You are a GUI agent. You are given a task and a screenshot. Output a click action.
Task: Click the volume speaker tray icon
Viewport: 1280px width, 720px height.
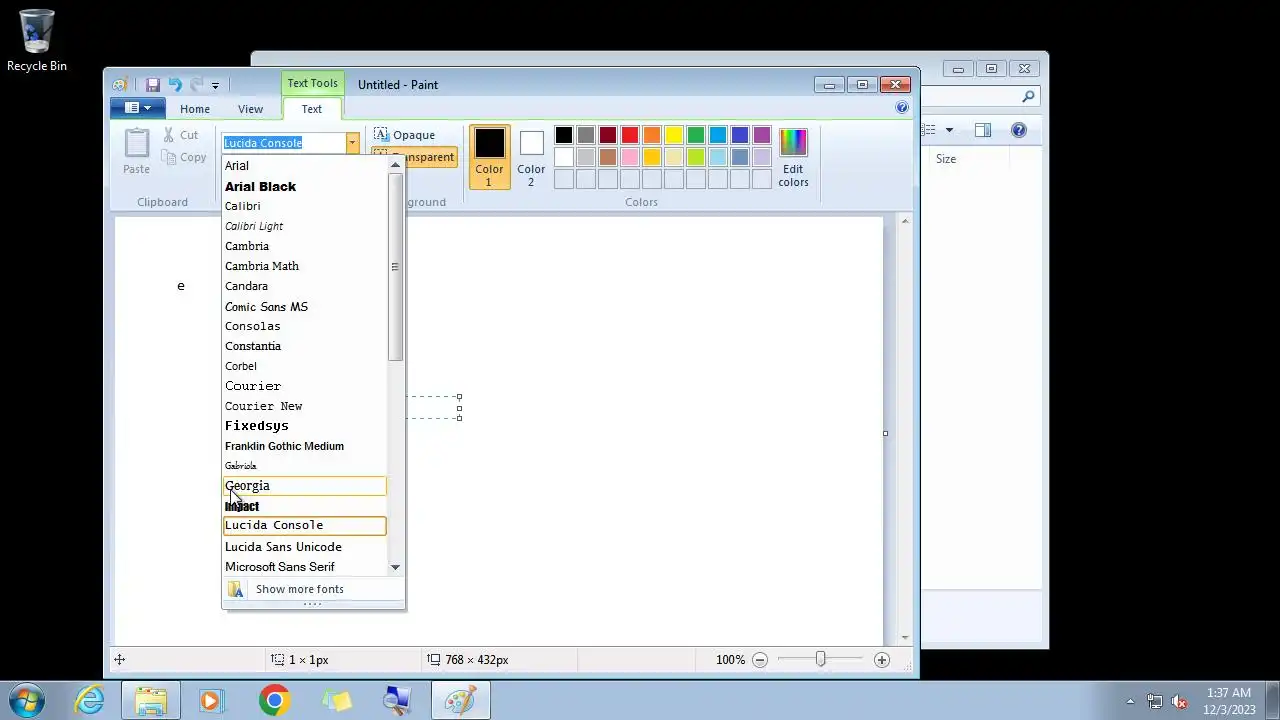(x=1179, y=701)
